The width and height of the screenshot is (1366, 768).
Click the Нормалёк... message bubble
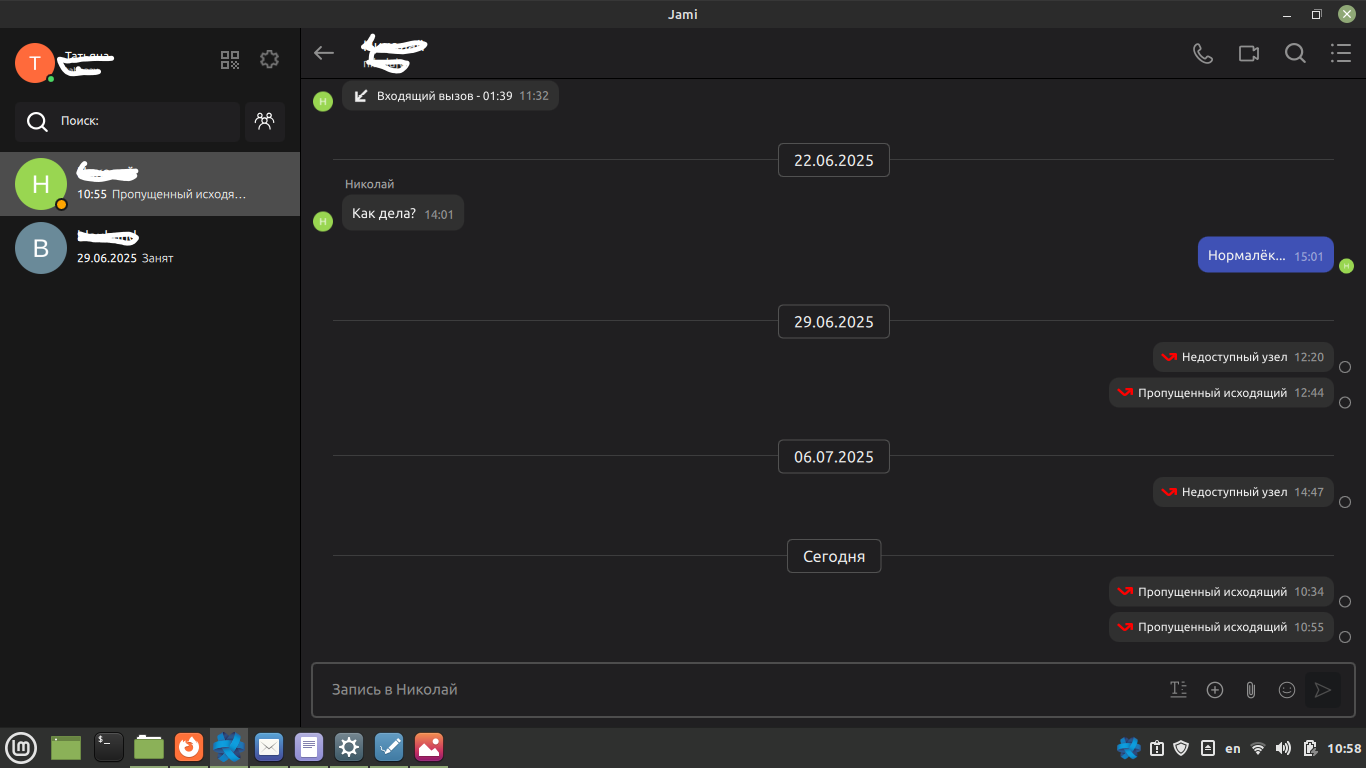point(1266,255)
